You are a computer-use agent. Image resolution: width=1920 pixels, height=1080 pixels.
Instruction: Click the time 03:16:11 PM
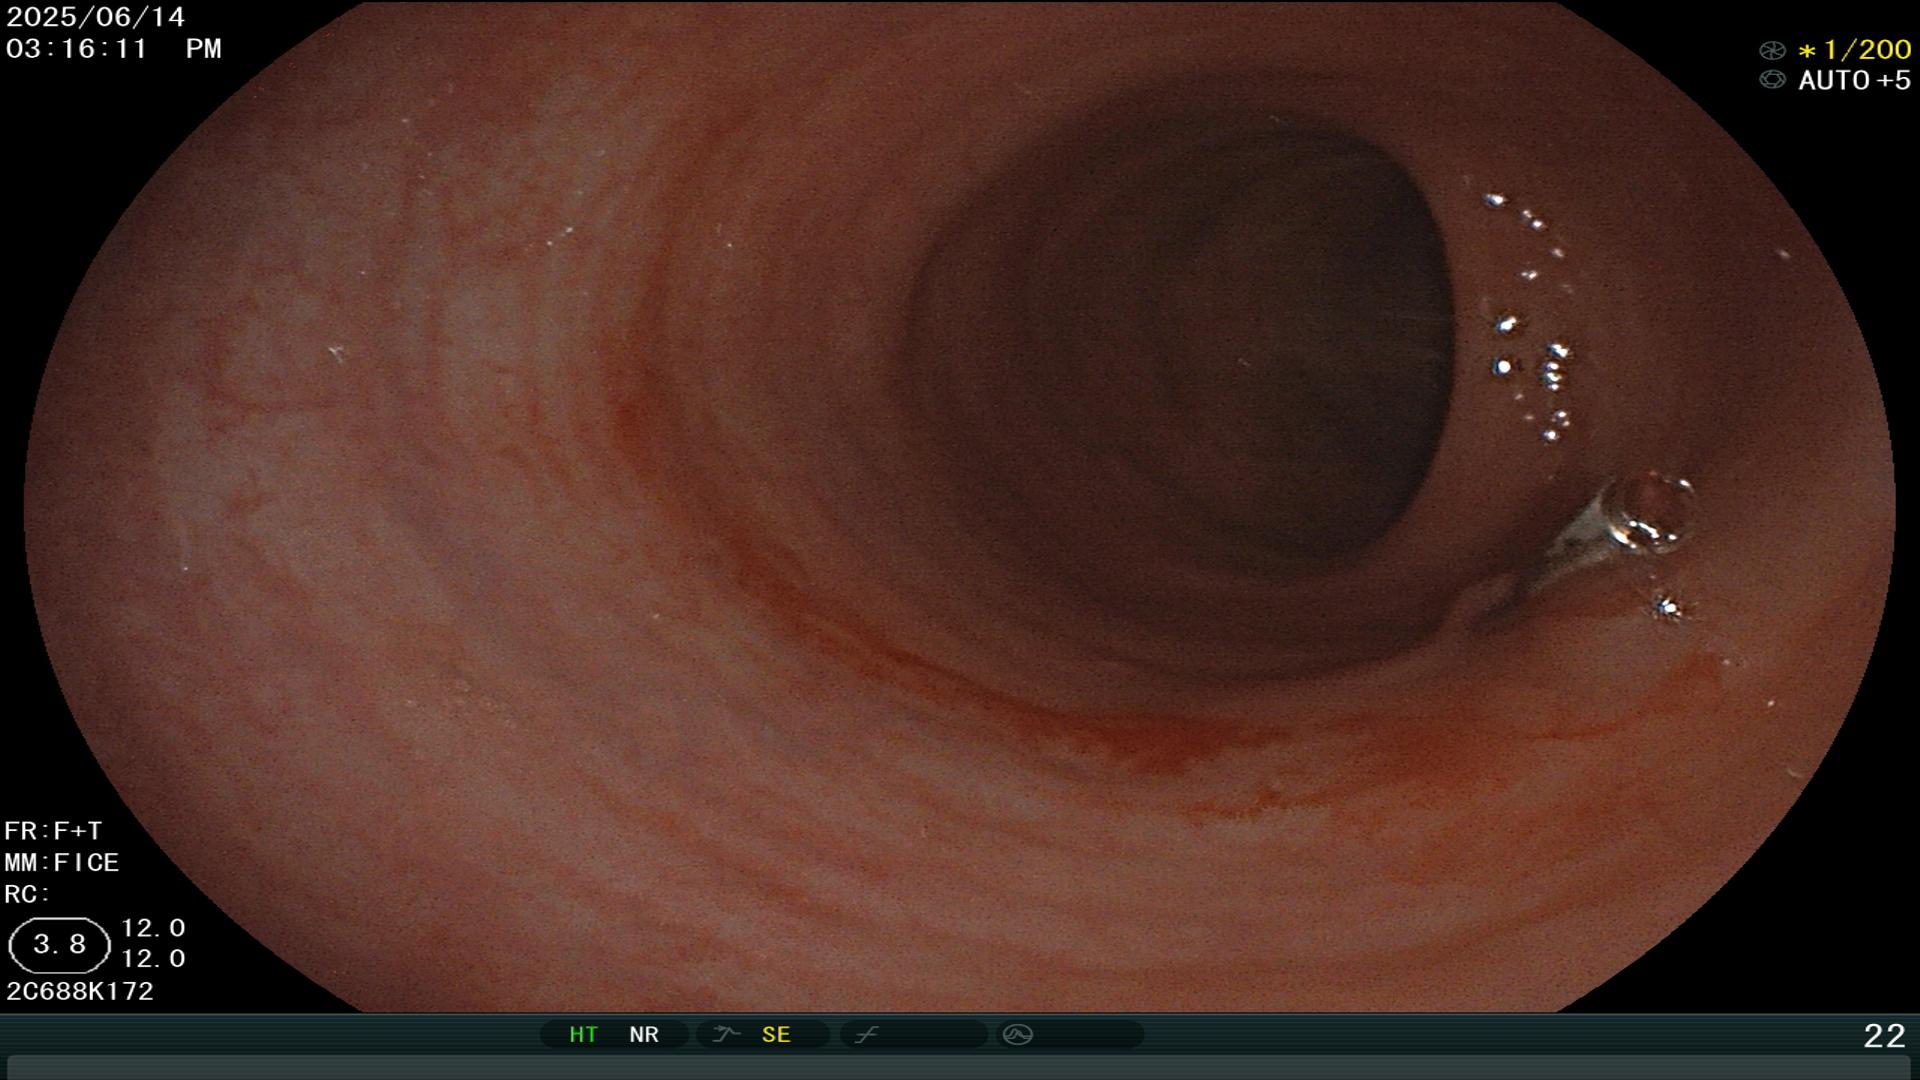coord(114,49)
